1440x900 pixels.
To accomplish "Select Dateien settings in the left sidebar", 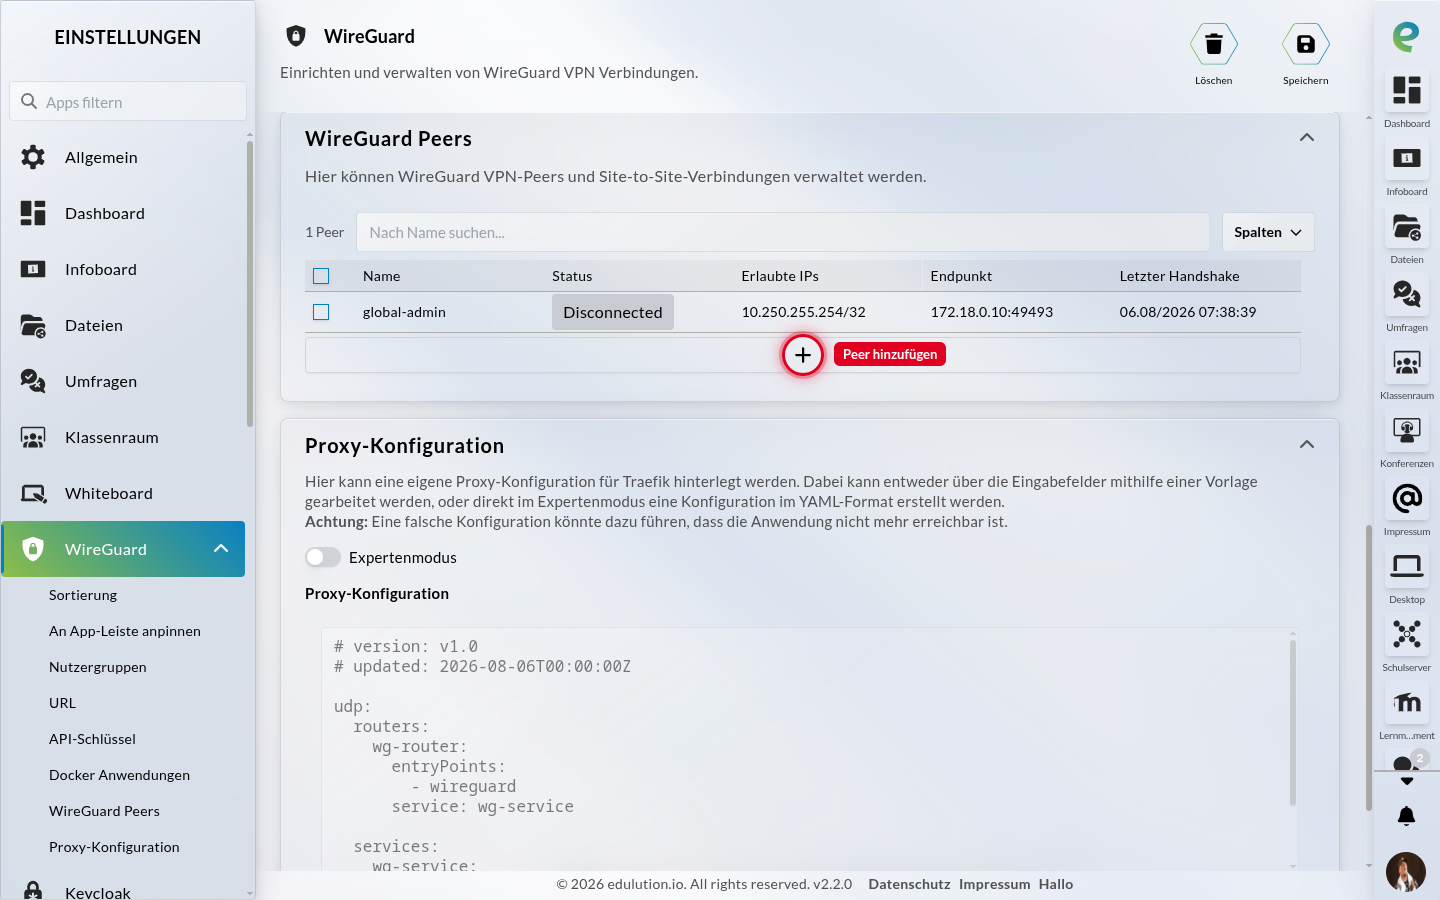I will coord(123,325).
